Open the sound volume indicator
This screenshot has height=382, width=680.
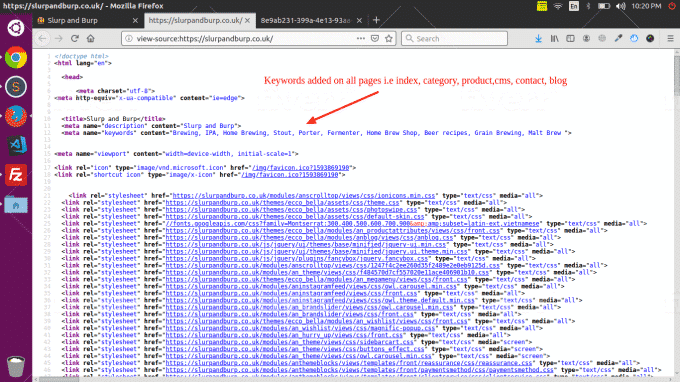[621, 6]
